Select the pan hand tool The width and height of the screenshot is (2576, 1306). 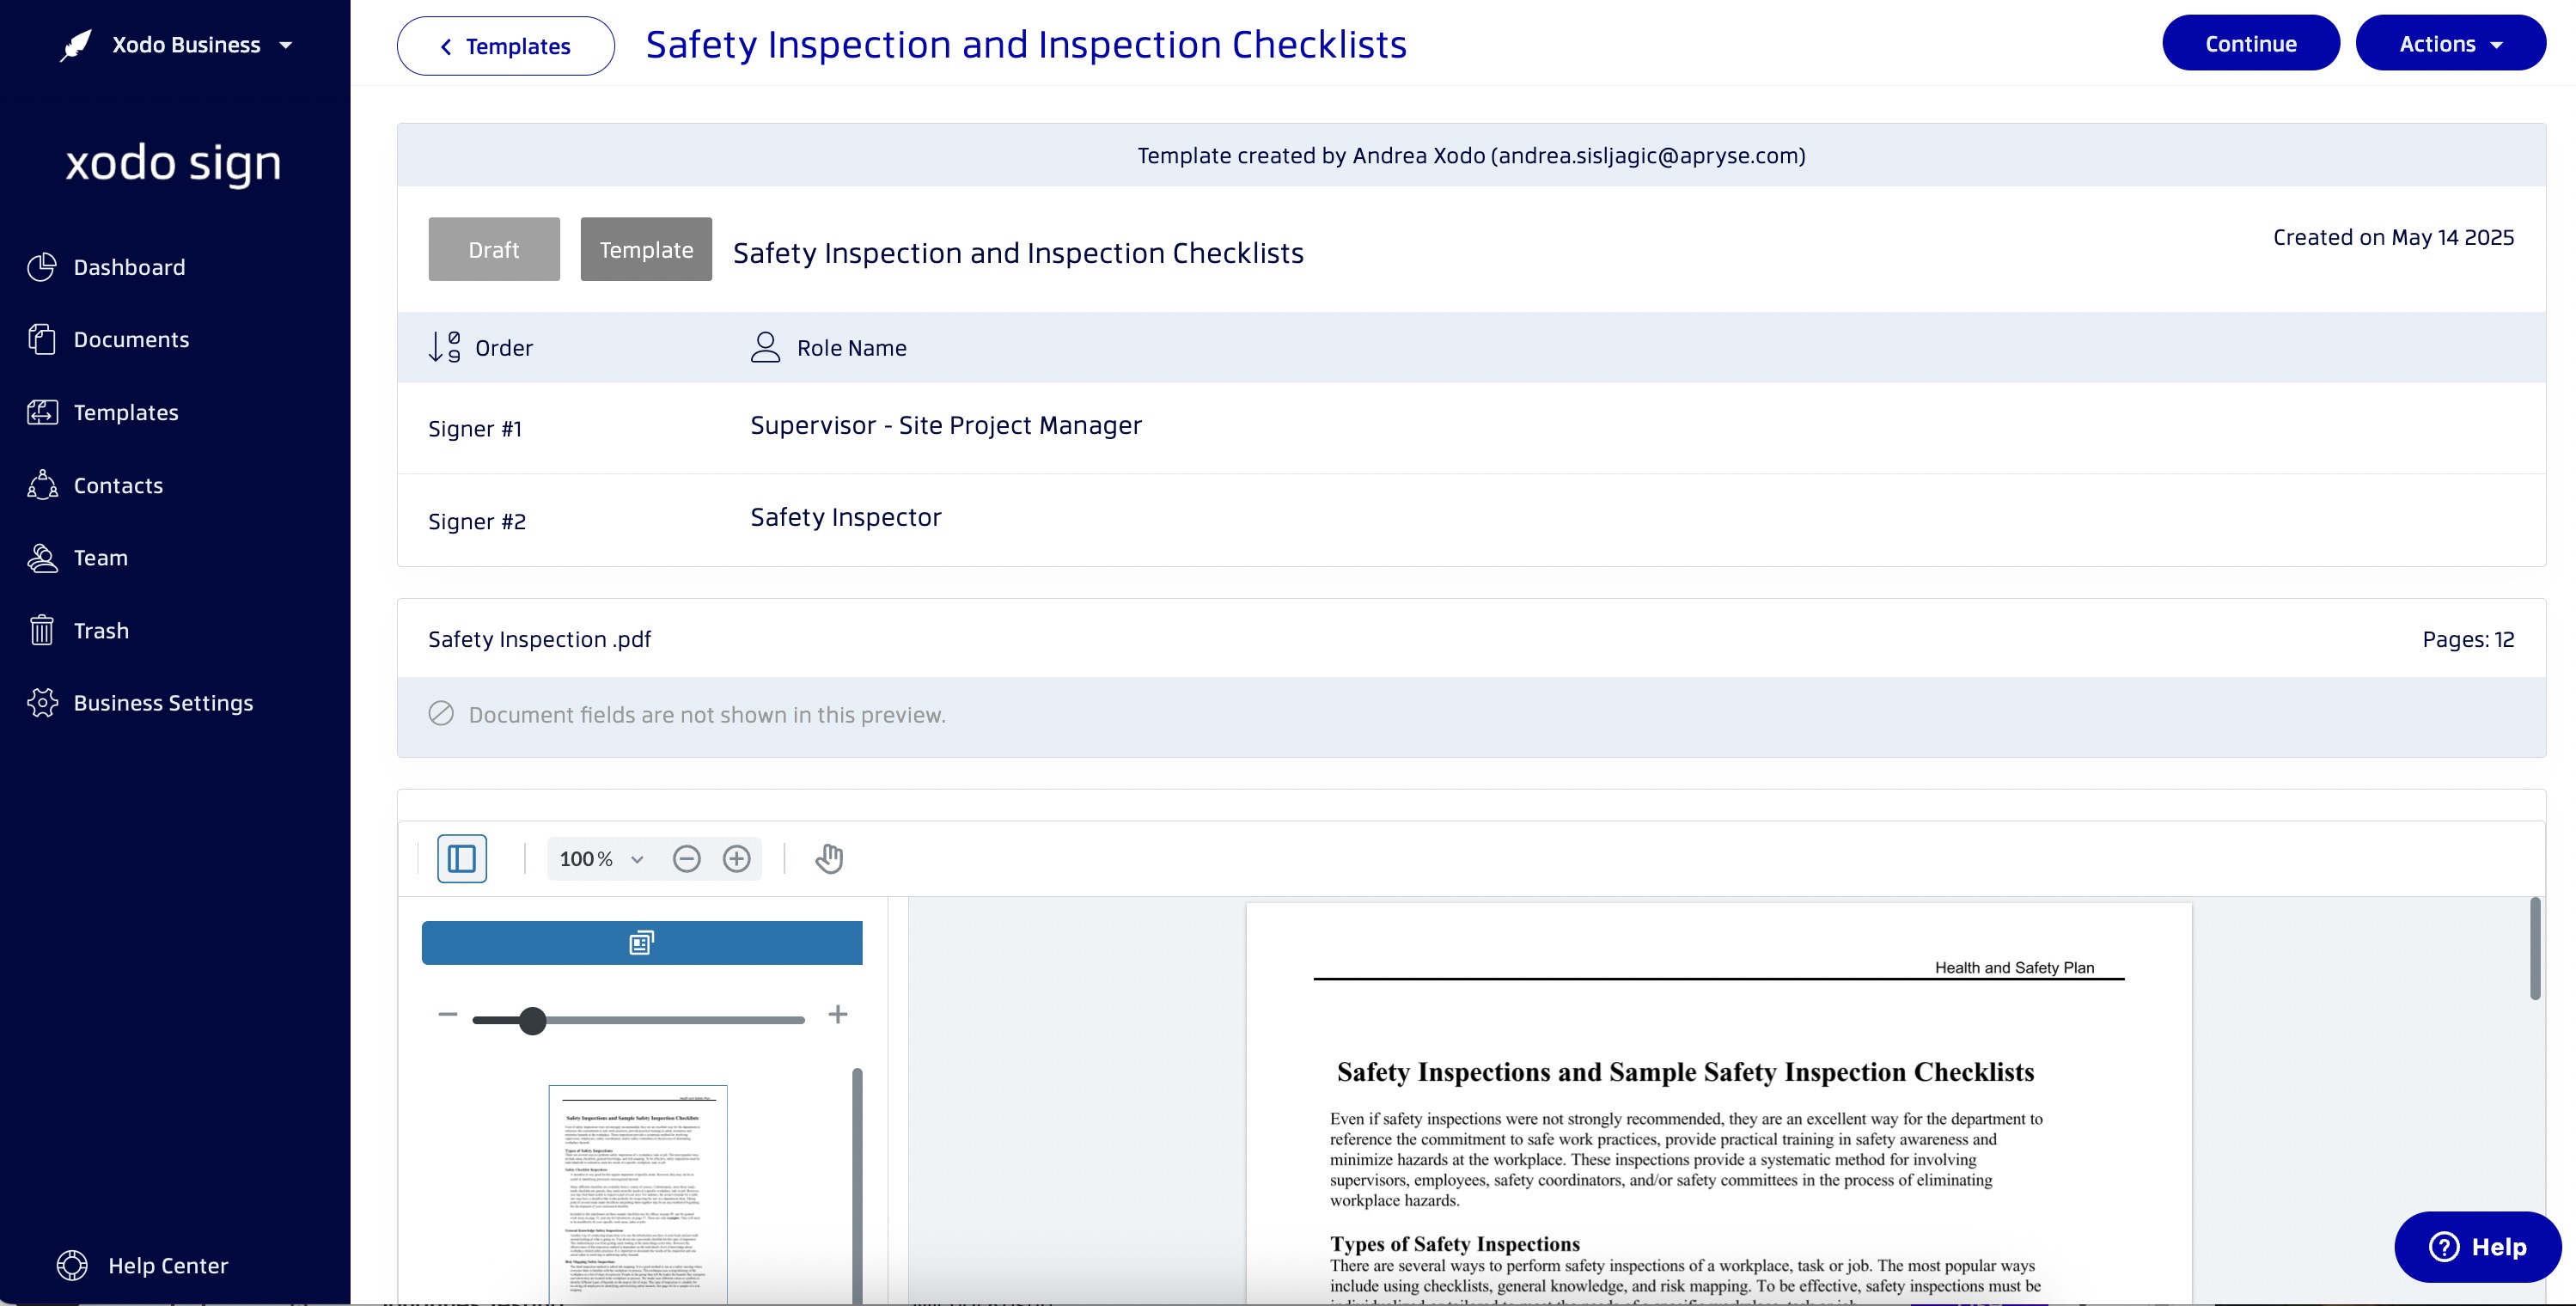pos(829,859)
